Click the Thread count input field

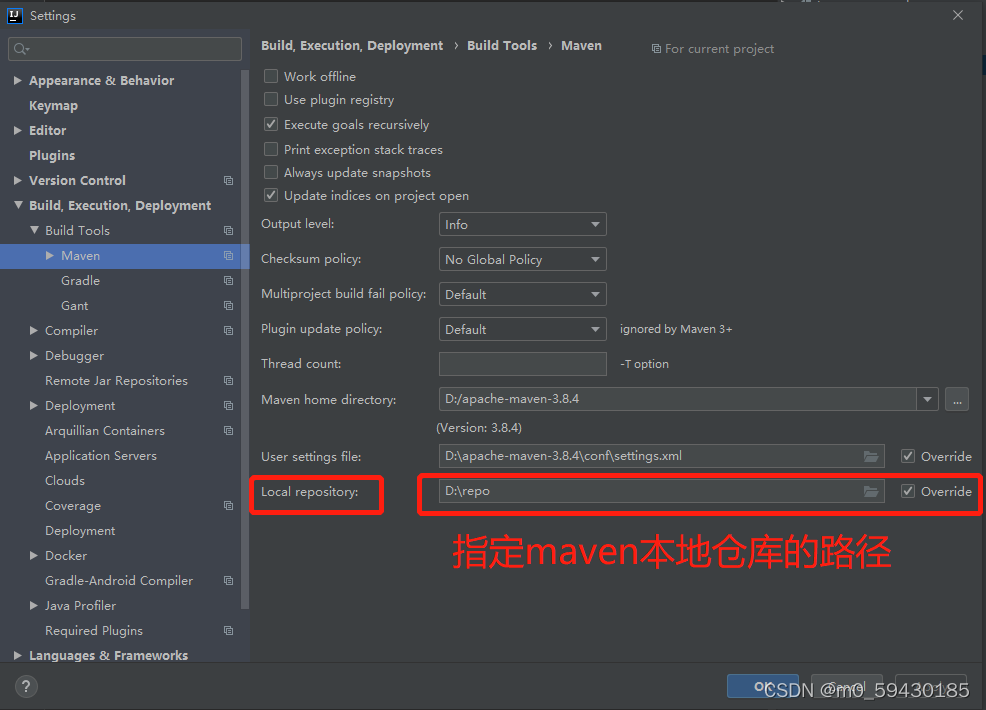(x=523, y=364)
